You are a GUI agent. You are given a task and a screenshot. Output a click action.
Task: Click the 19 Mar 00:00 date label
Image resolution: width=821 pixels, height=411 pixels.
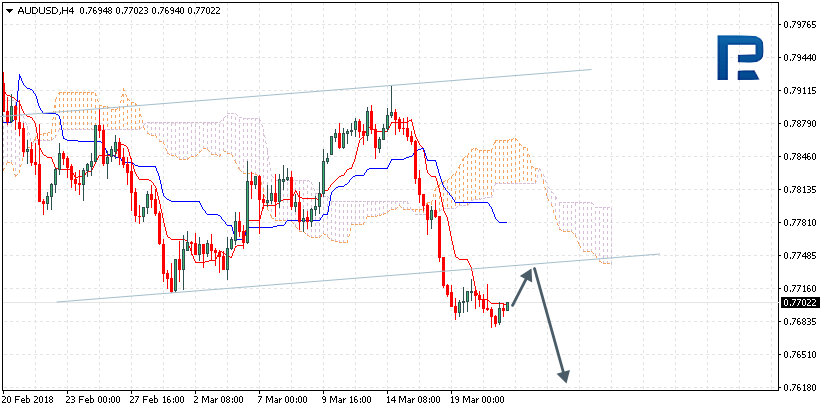[479, 399]
